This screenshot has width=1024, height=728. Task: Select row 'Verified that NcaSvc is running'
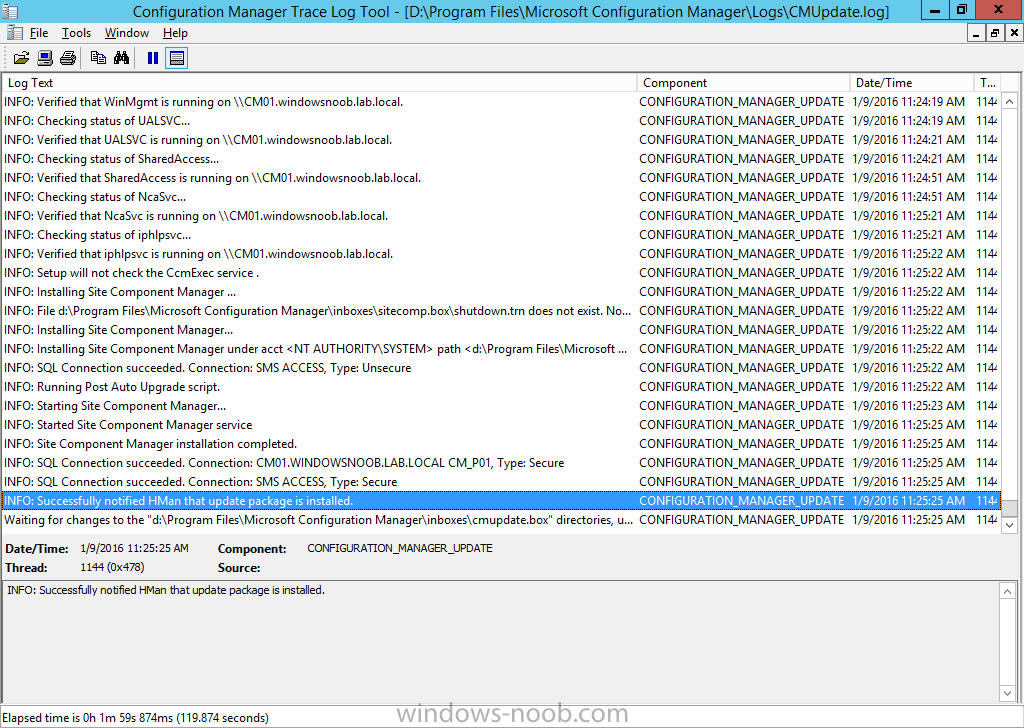click(x=501, y=215)
